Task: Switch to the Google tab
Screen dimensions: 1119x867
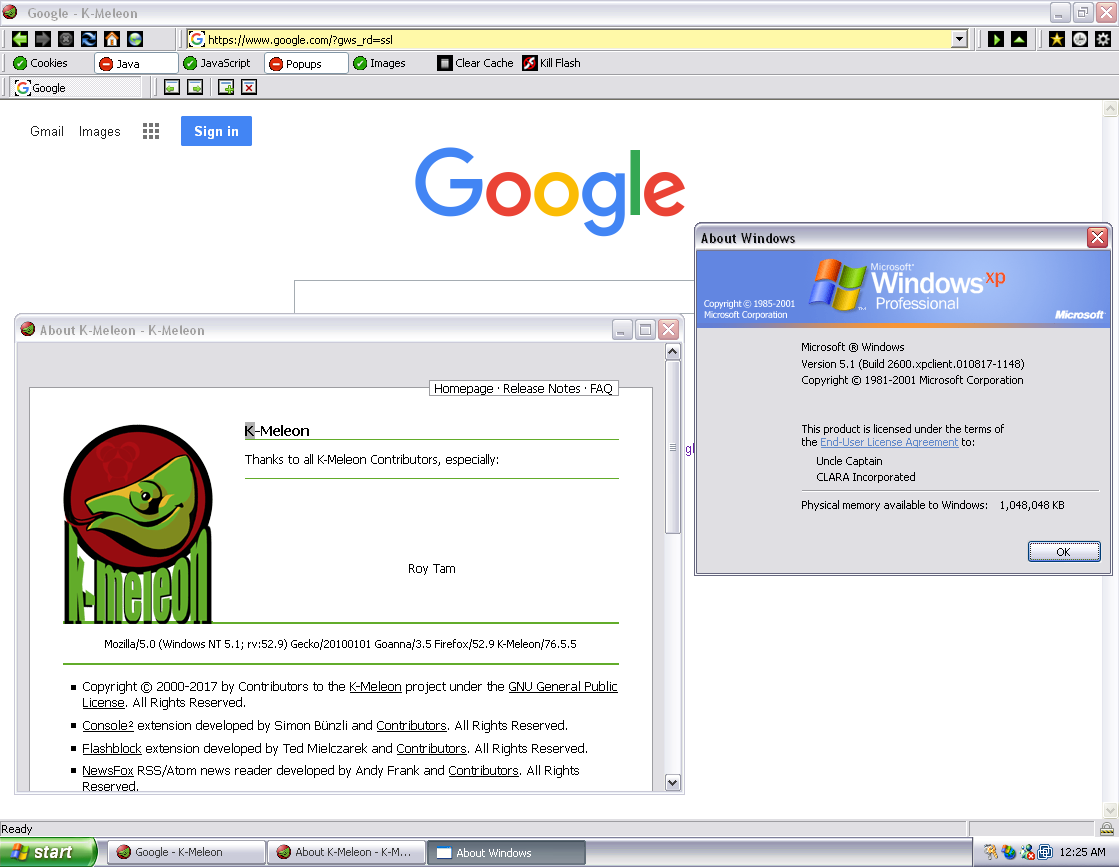Action: (76, 88)
